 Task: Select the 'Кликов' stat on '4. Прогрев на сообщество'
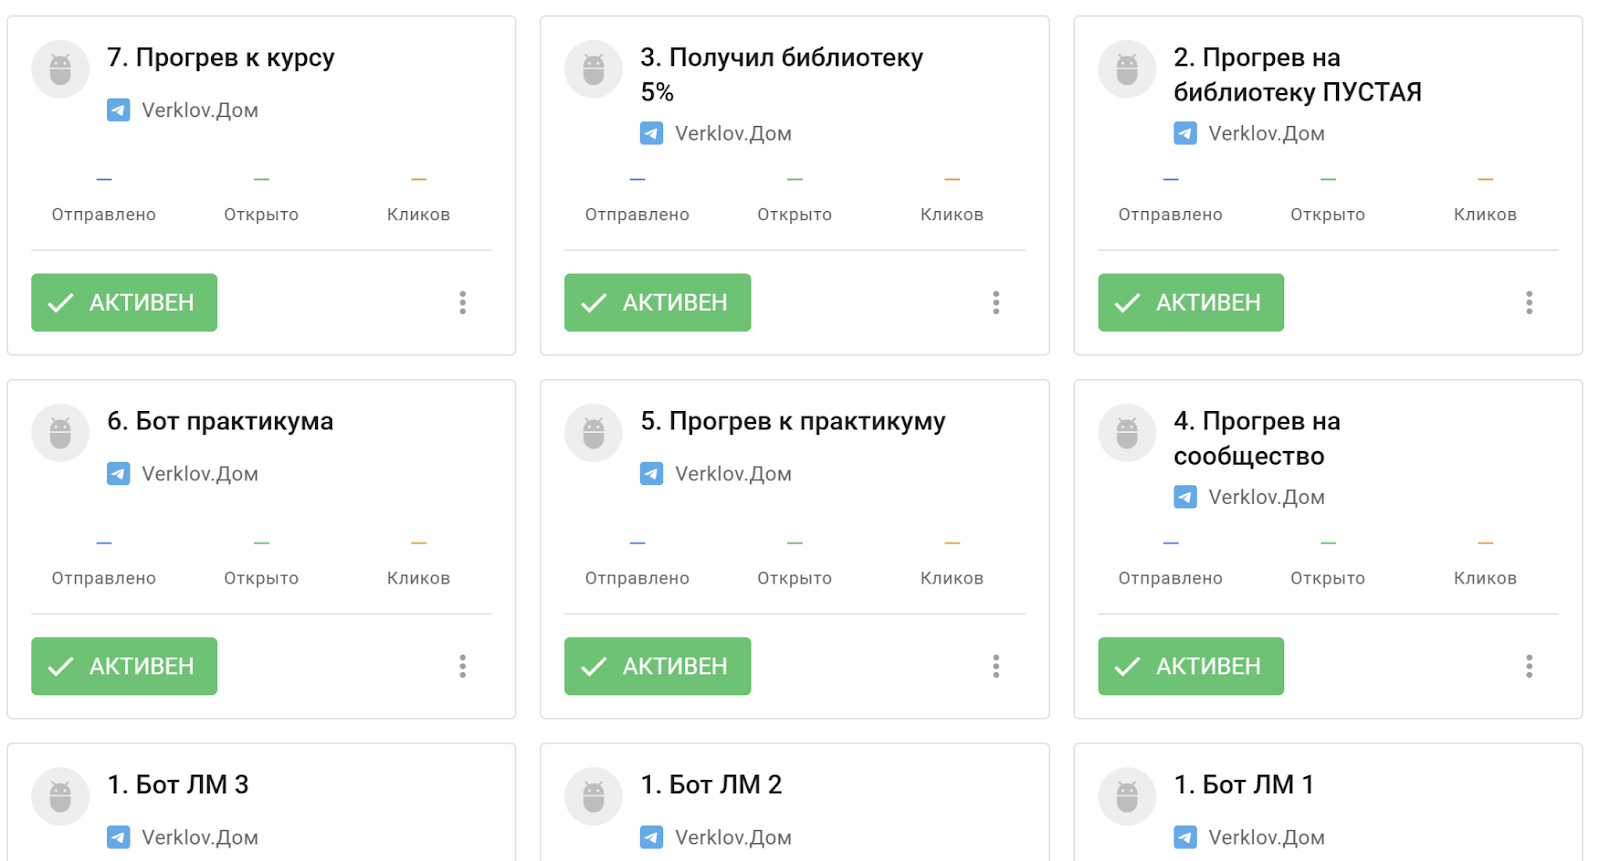click(1485, 577)
